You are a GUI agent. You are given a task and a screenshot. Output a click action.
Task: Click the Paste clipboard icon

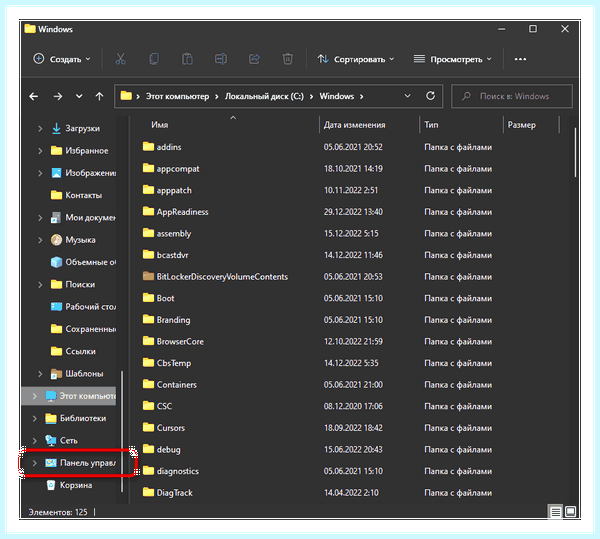coord(187,59)
